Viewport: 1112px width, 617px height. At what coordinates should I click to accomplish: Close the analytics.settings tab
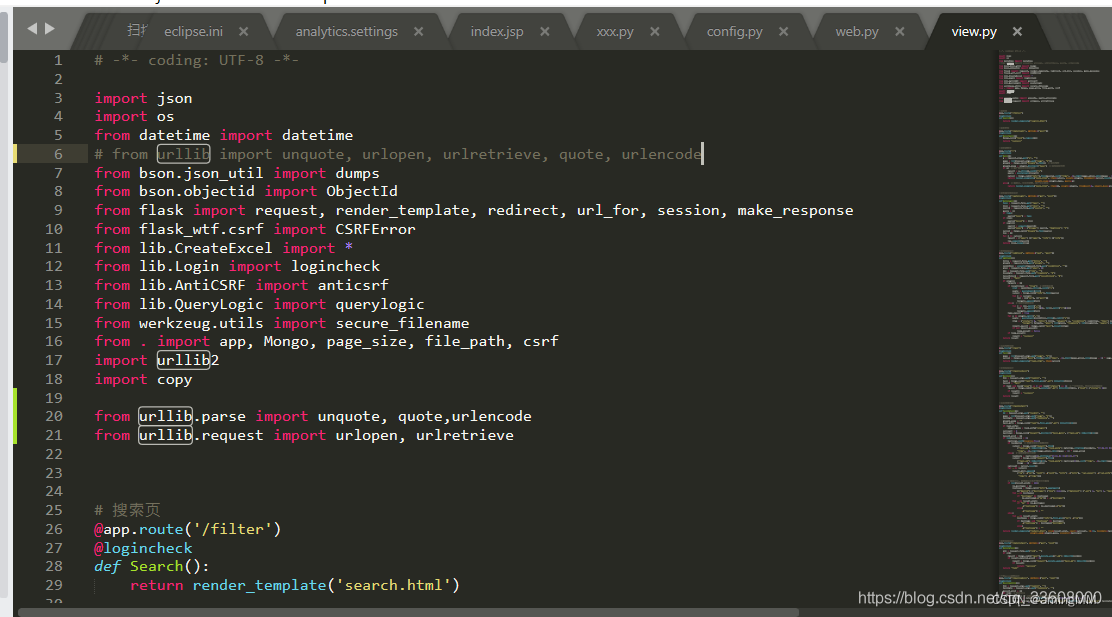[418, 31]
